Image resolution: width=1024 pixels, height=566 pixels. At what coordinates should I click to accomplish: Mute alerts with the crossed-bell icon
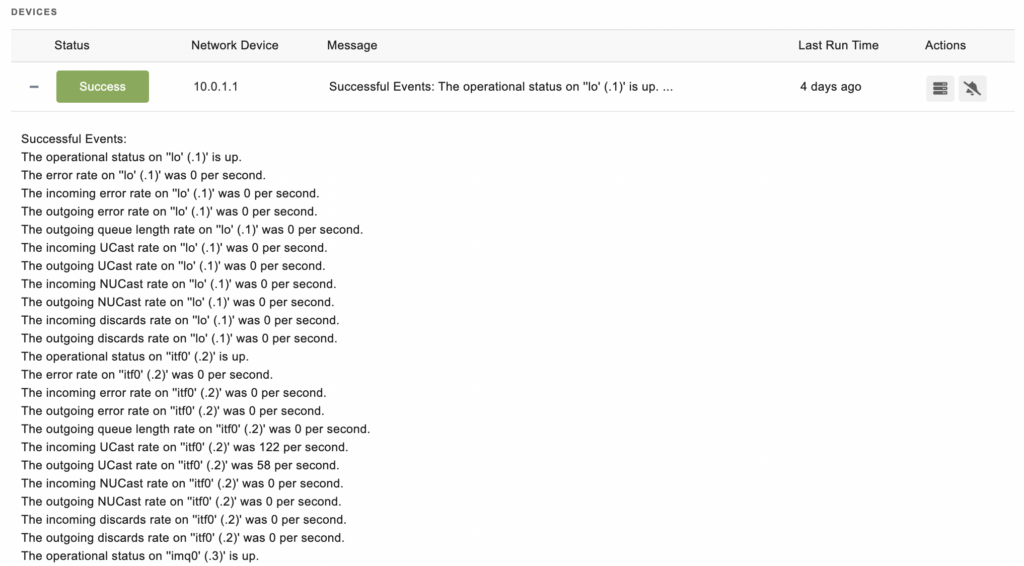click(972, 88)
